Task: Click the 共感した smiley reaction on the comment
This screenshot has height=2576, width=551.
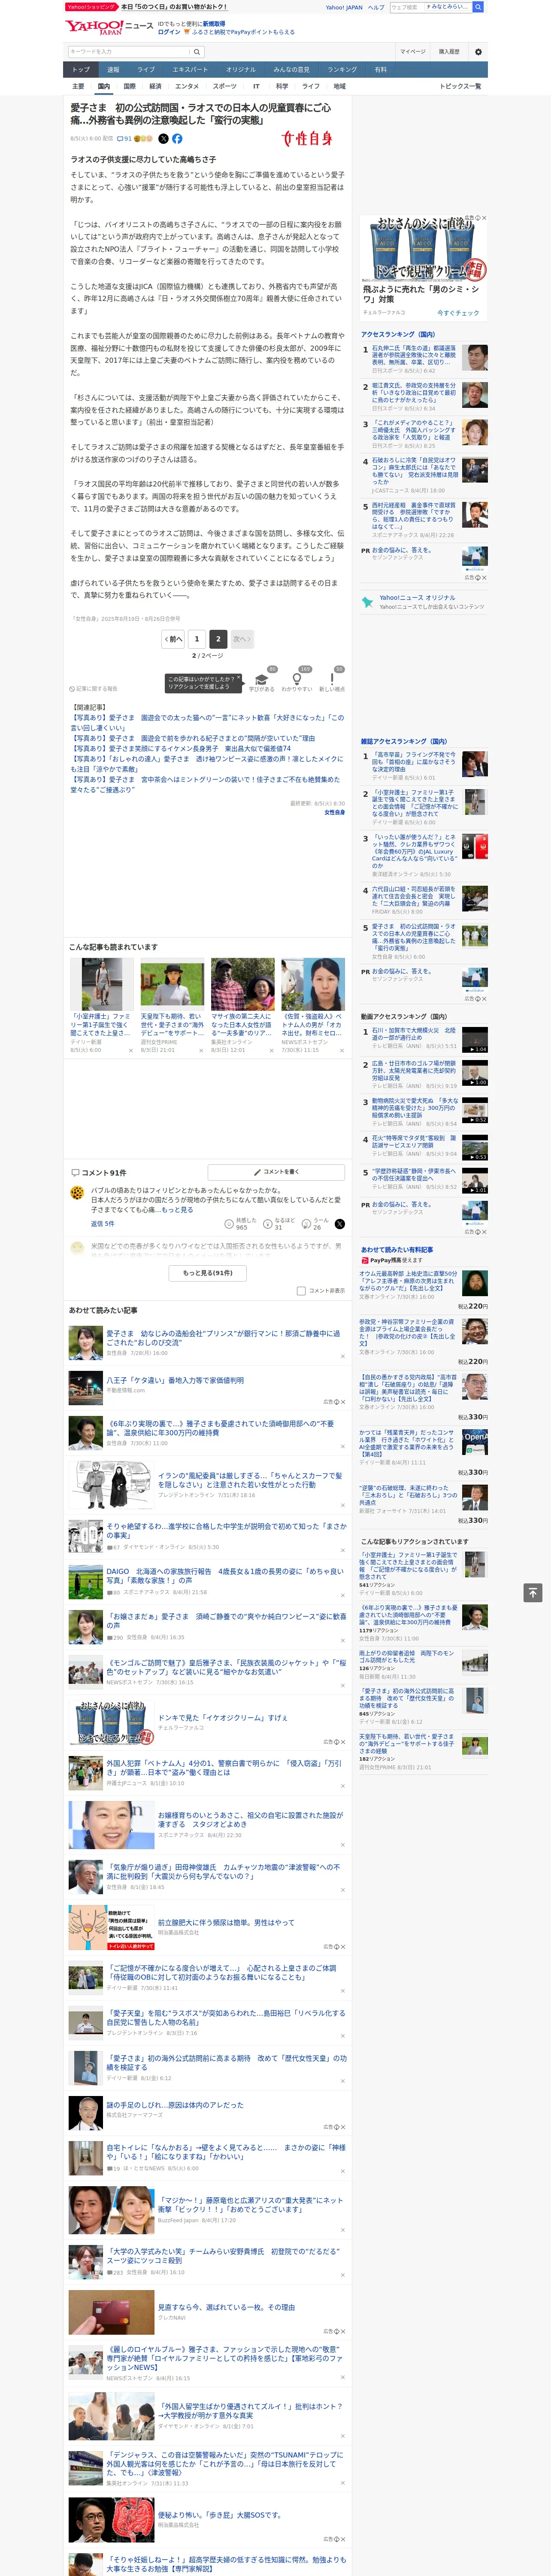Action: click(242, 1223)
